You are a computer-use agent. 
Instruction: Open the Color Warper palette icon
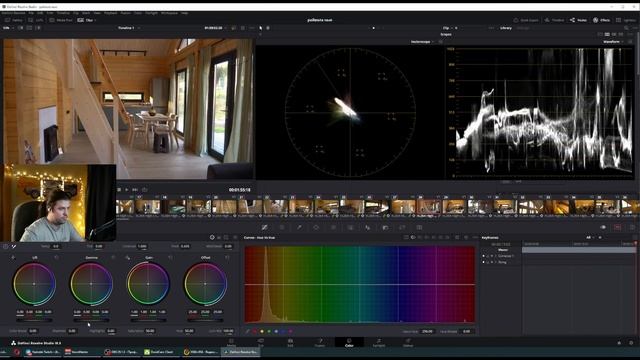(x=282, y=227)
